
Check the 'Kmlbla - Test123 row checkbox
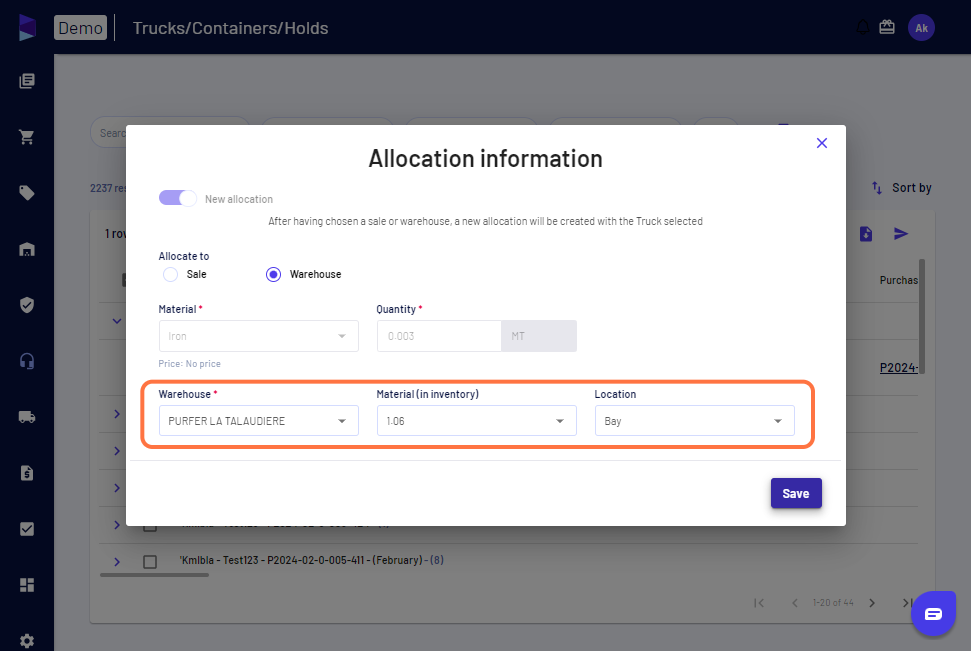[x=150, y=562]
